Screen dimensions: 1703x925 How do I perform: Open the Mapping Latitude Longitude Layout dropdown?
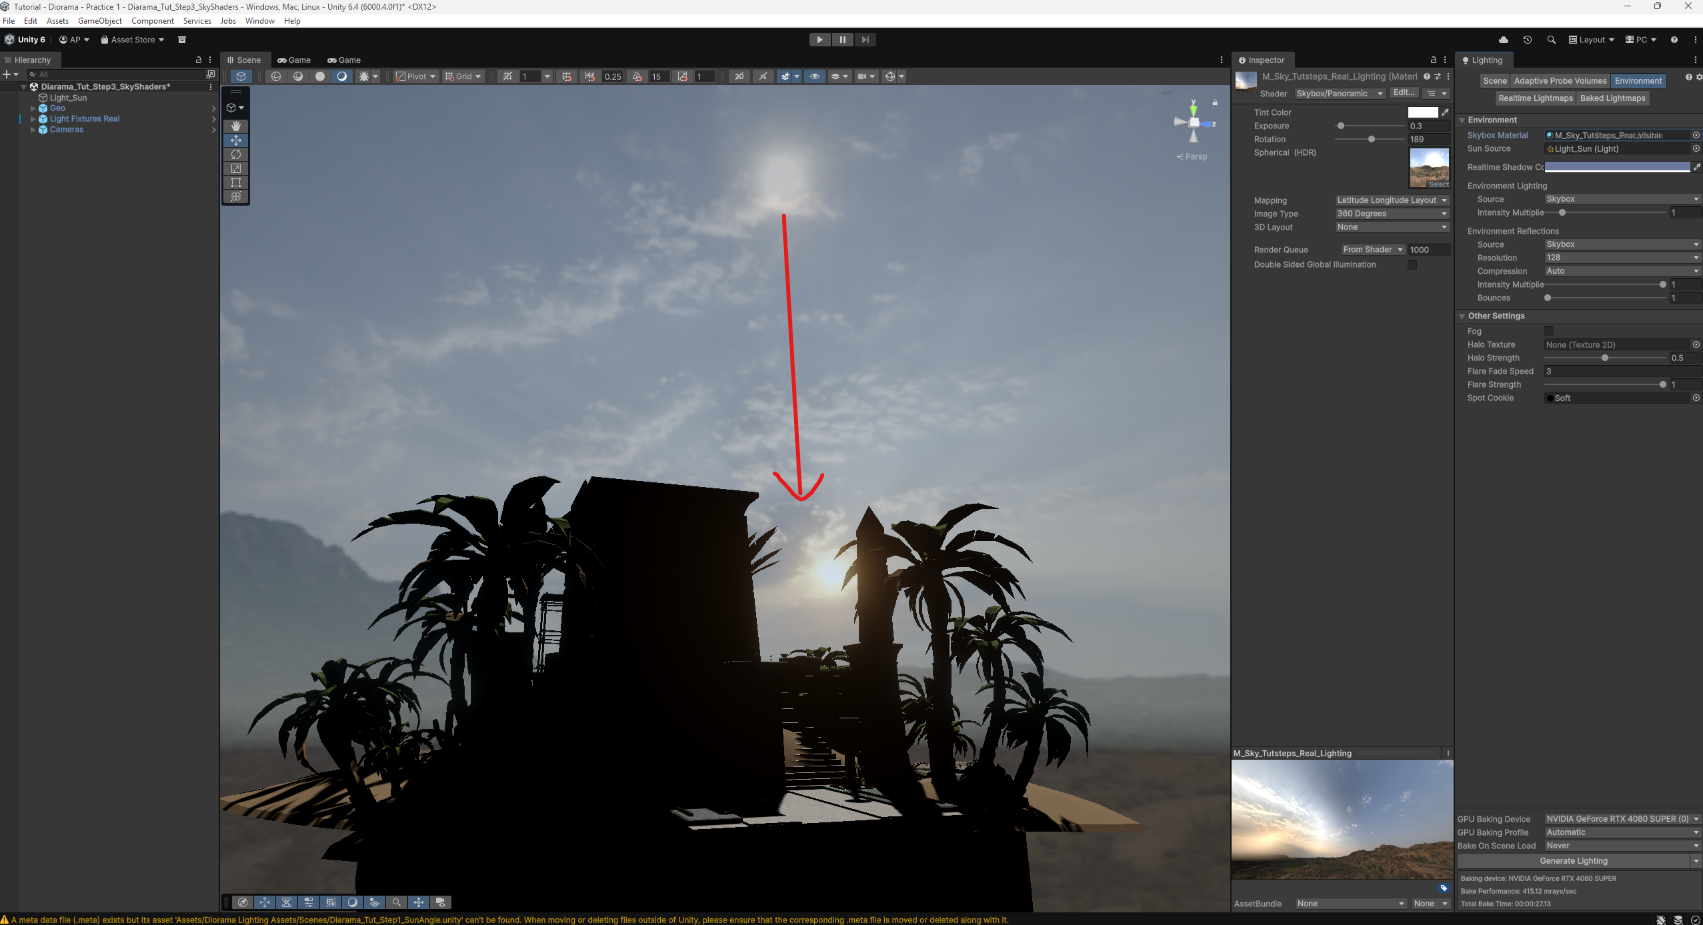(1392, 200)
